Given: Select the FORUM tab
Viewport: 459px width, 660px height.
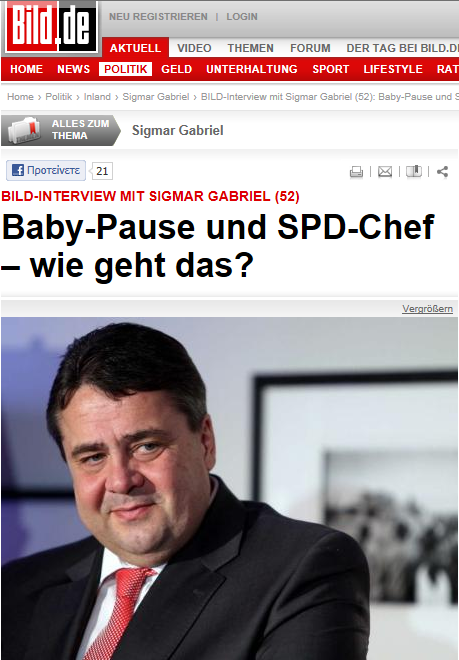Looking at the screenshot, I should [310, 48].
